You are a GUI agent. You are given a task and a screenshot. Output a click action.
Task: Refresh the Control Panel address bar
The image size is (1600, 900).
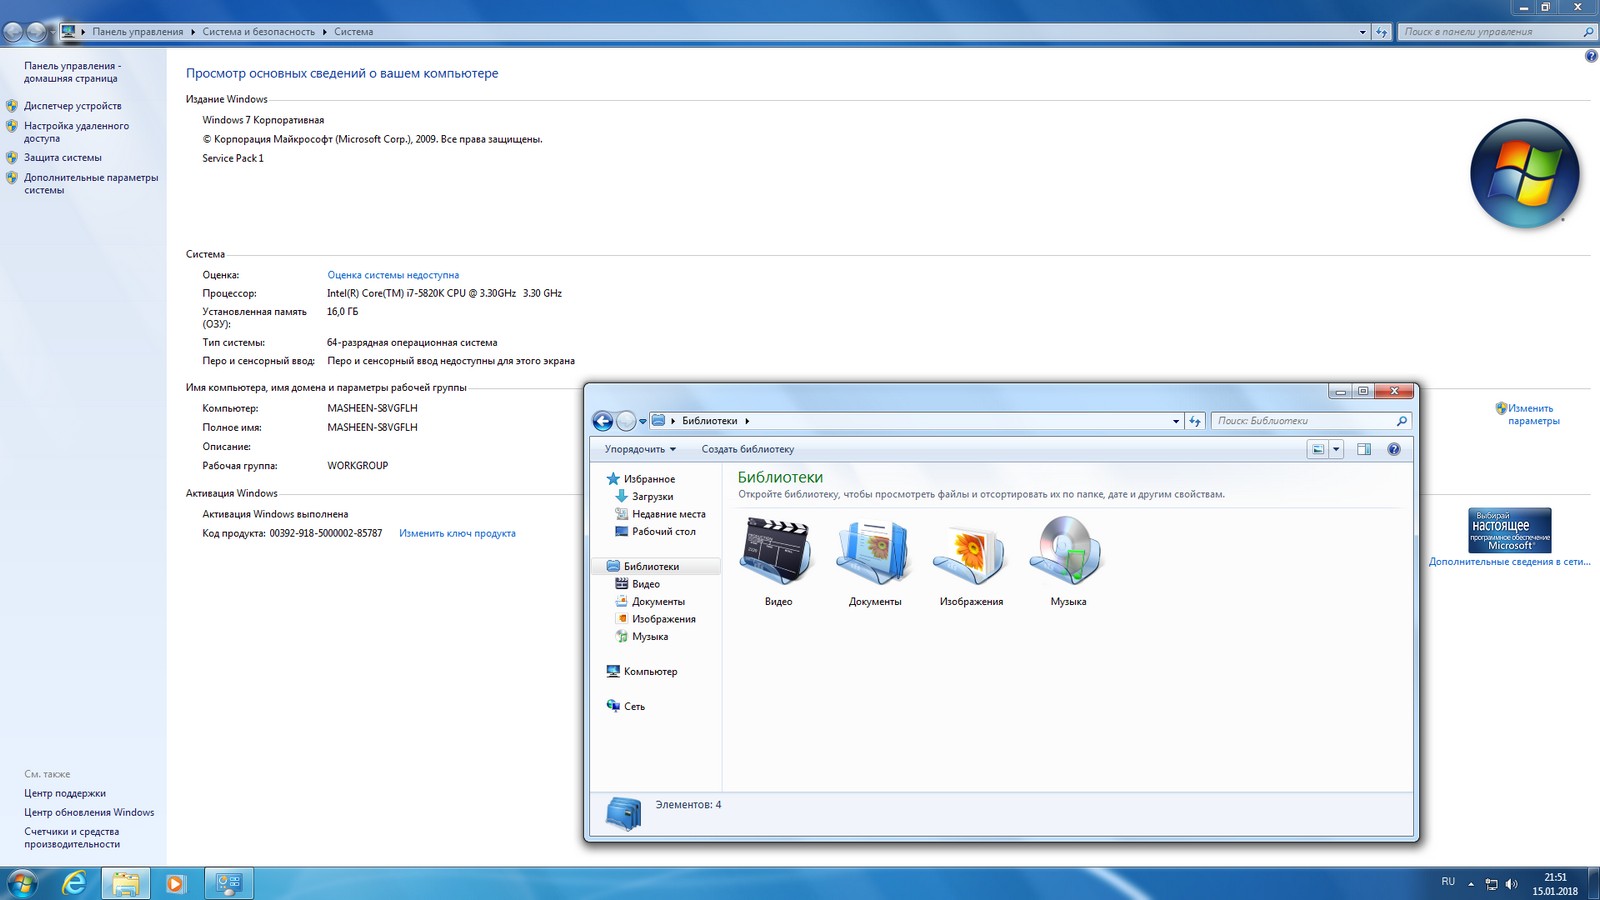tap(1382, 32)
